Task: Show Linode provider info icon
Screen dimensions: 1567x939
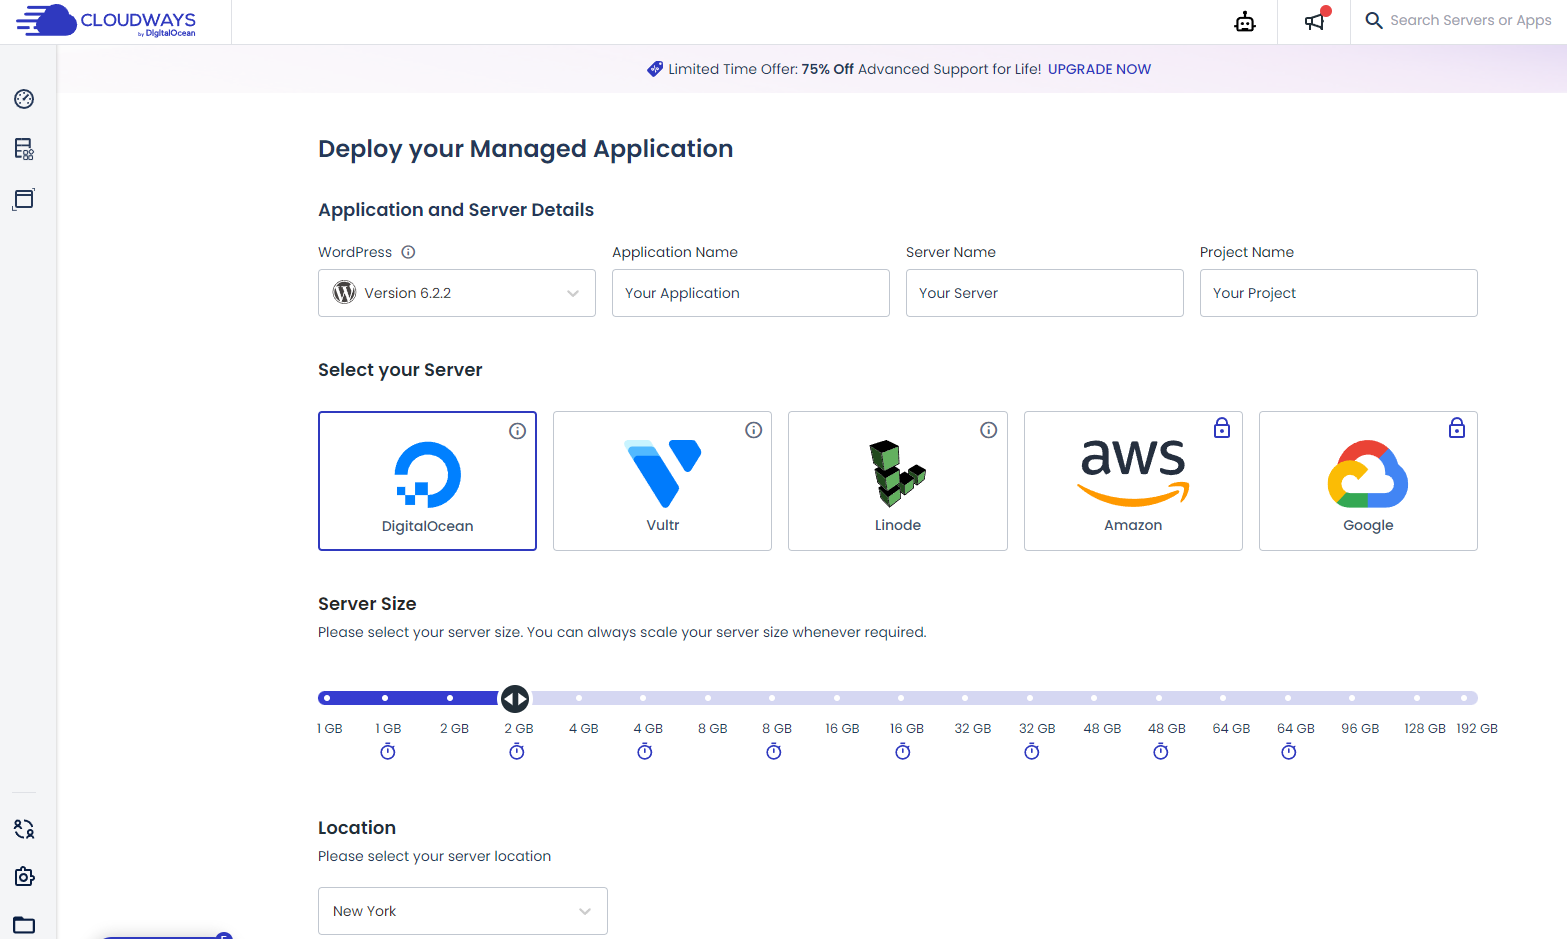Action: point(989,430)
